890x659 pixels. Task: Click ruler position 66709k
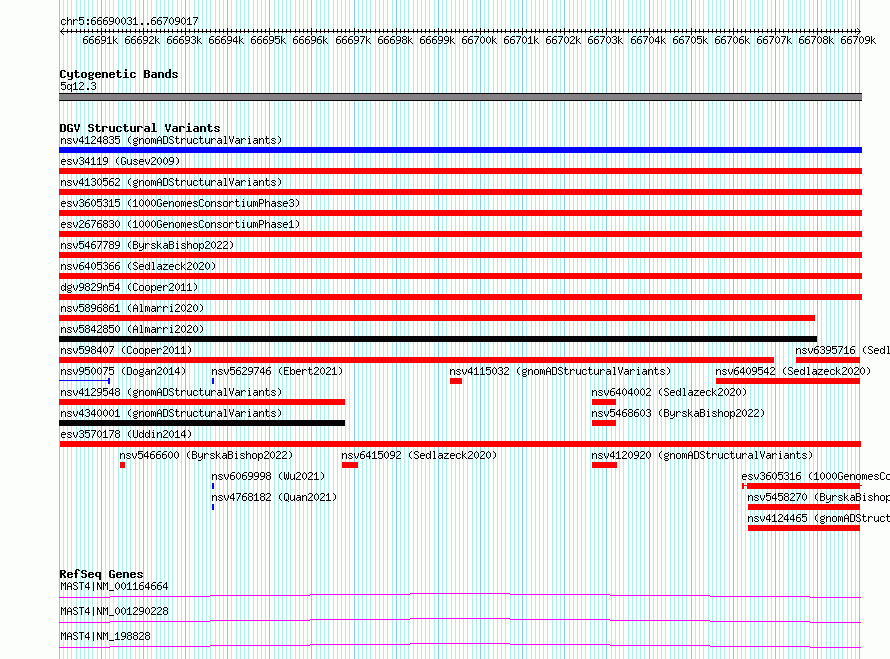tap(858, 40)
